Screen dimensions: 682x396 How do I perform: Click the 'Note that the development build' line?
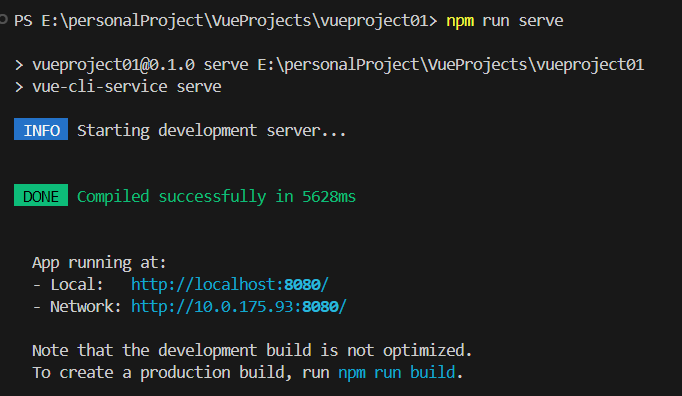[x=252, y=350]
